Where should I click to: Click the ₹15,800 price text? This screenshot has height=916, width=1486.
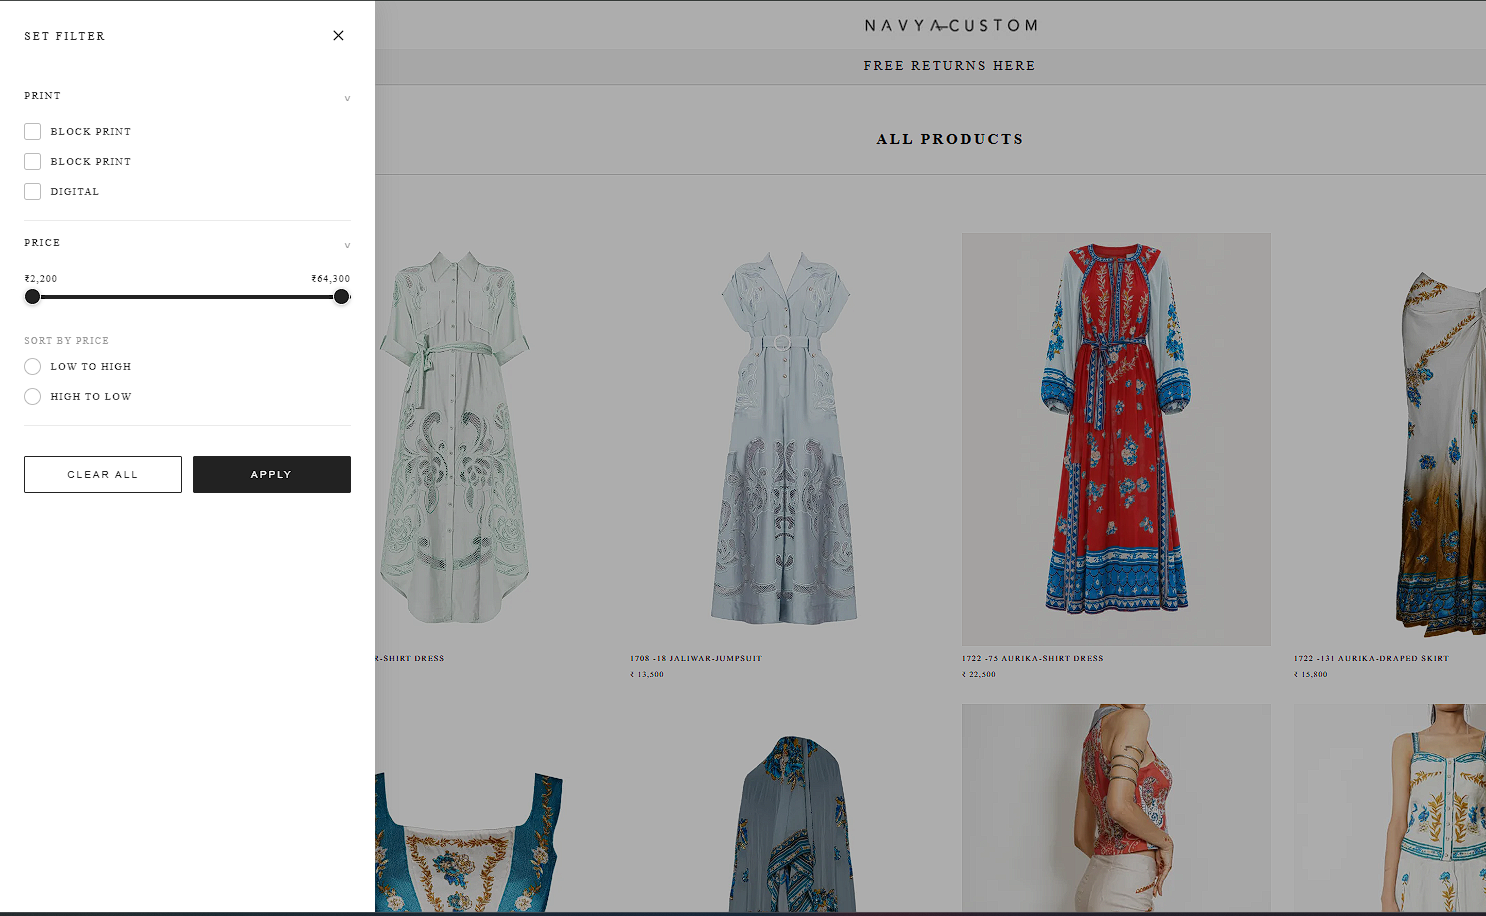tap(1311, 675)
